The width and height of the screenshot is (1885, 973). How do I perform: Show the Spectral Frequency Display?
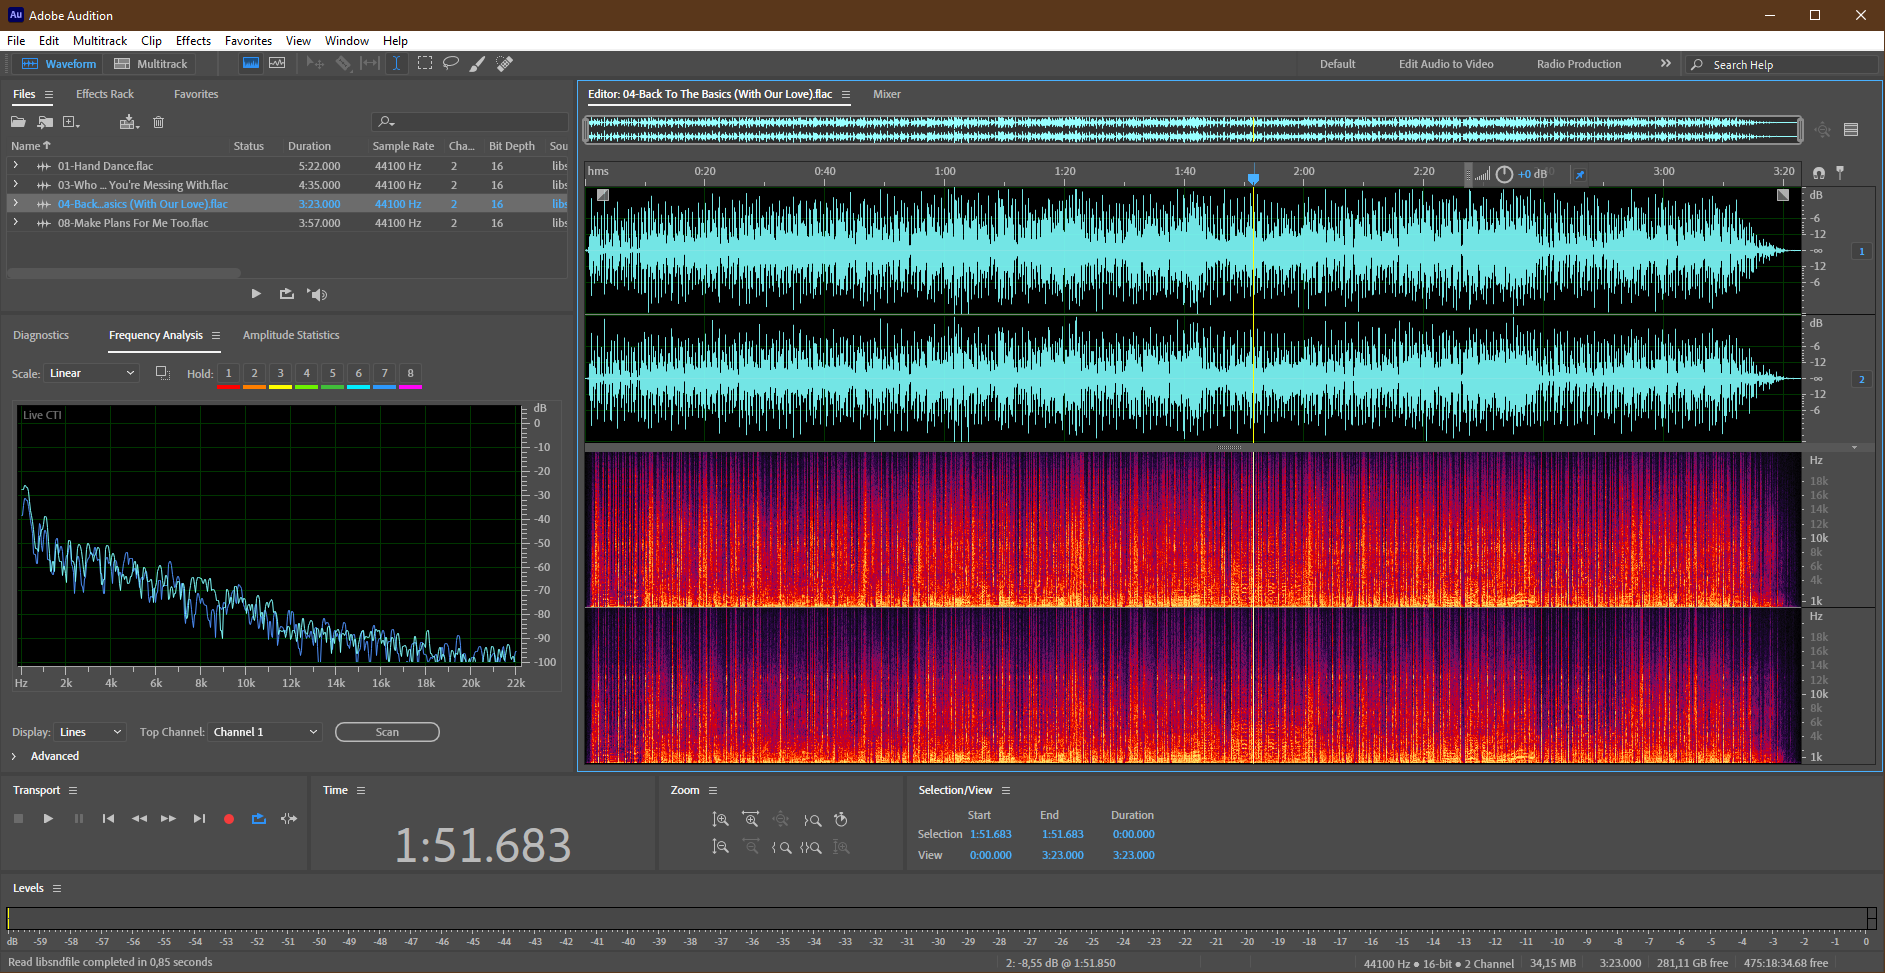click(x=251, y=63)
